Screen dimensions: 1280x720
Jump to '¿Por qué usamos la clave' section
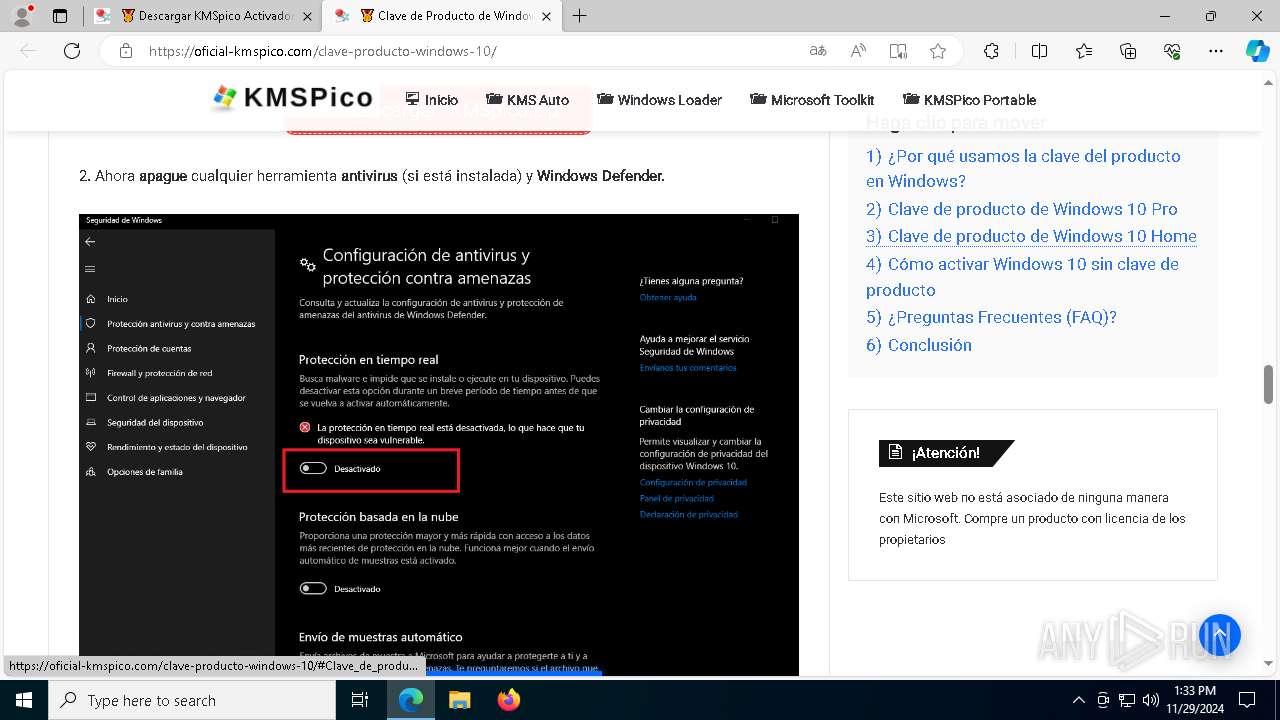point(1023,168)
